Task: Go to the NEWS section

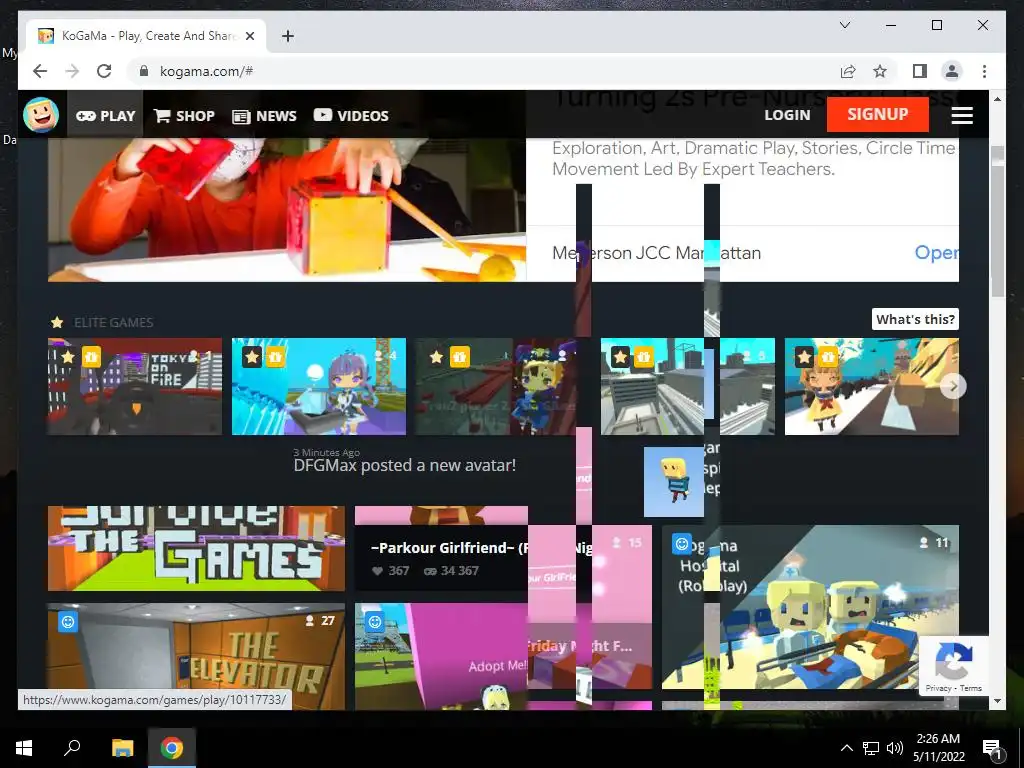Action: click(x=264, y=116)
